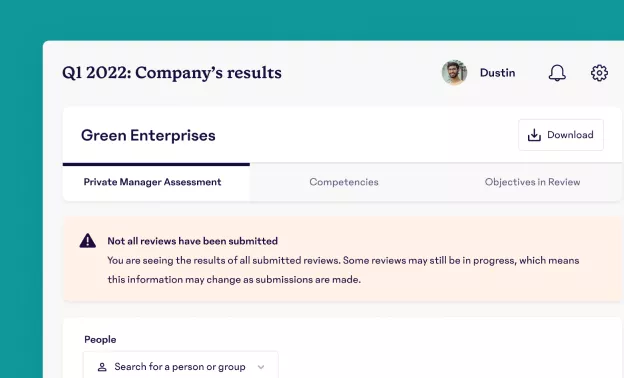Click the People label
This screenshot has height=378, width=624.
[x=100, y=339]
